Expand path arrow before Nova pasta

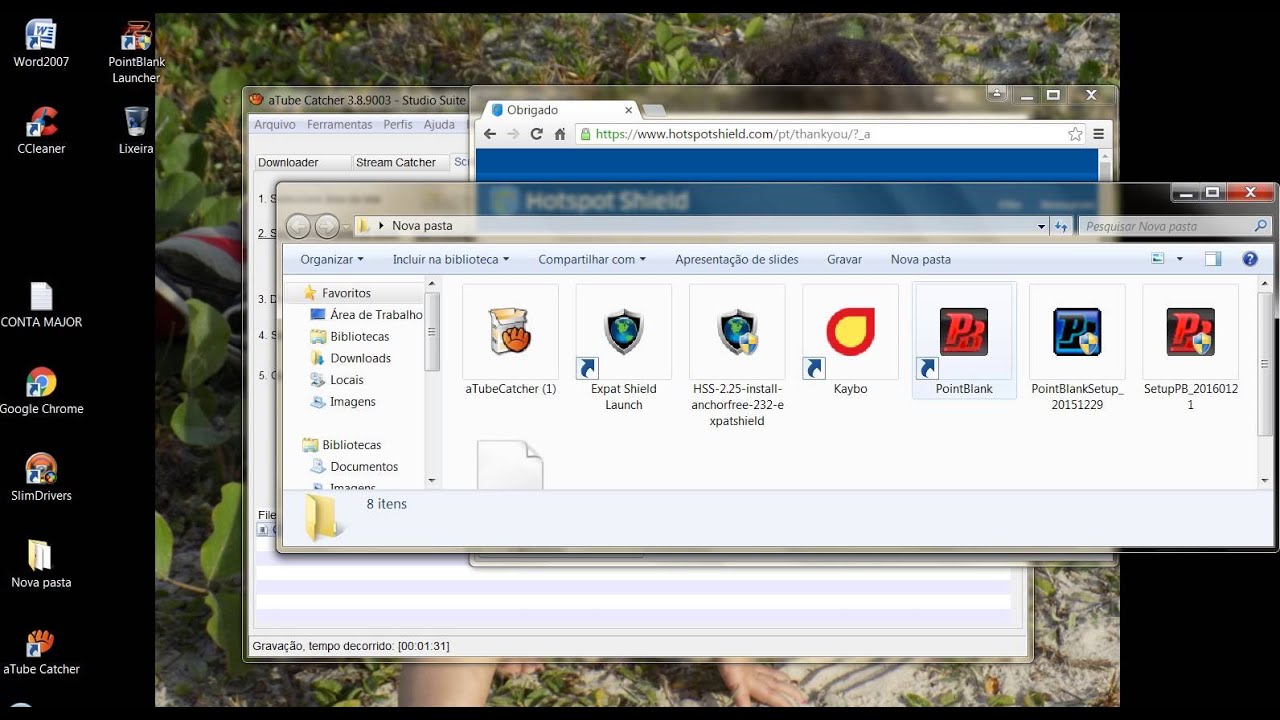[x=381, y=226]
